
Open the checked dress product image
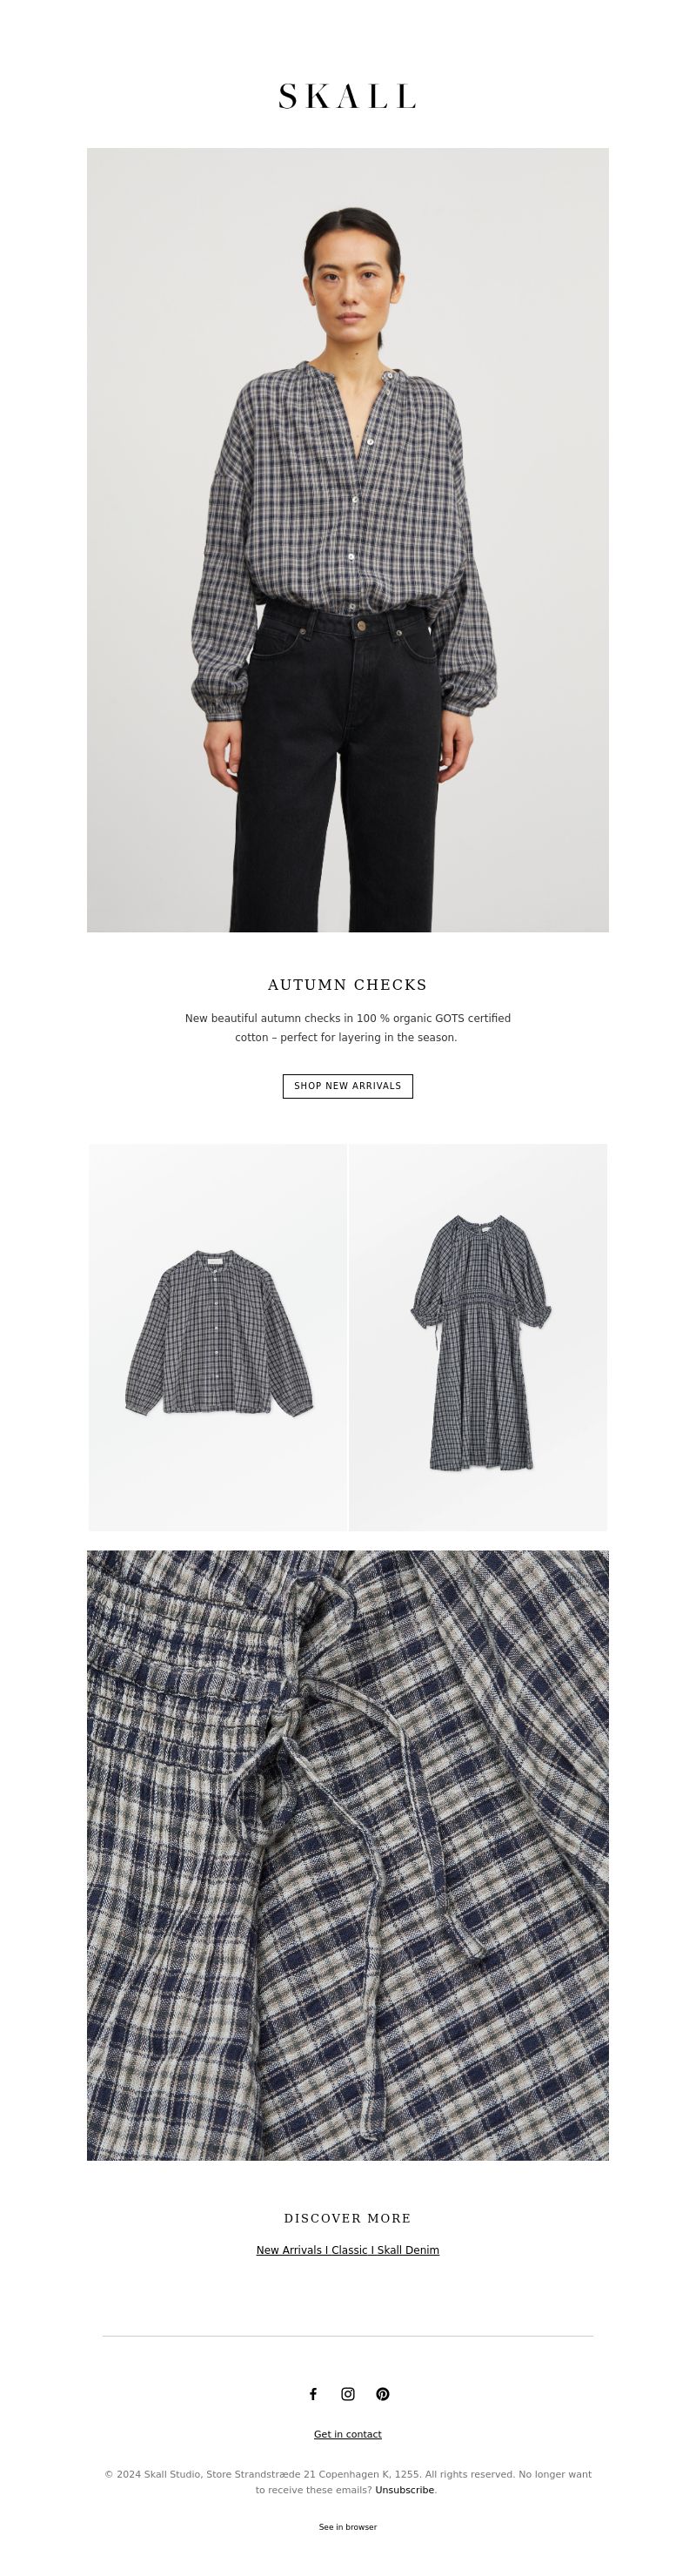coord(478,1337)
